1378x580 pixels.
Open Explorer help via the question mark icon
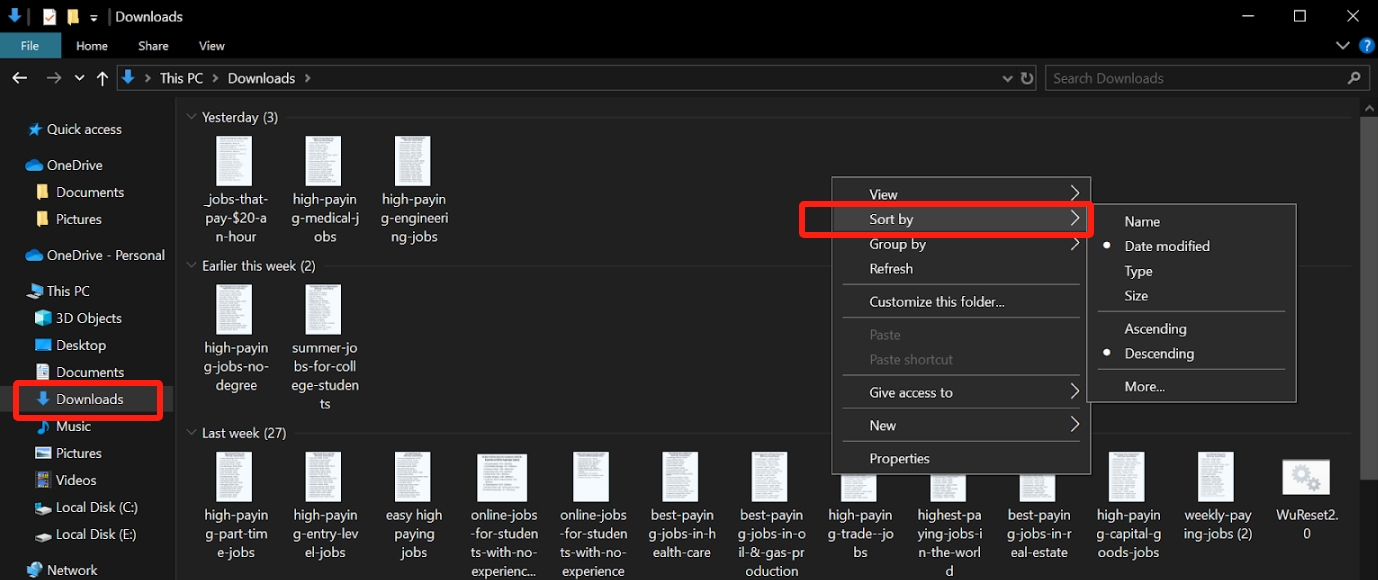tap(1367, 45)
